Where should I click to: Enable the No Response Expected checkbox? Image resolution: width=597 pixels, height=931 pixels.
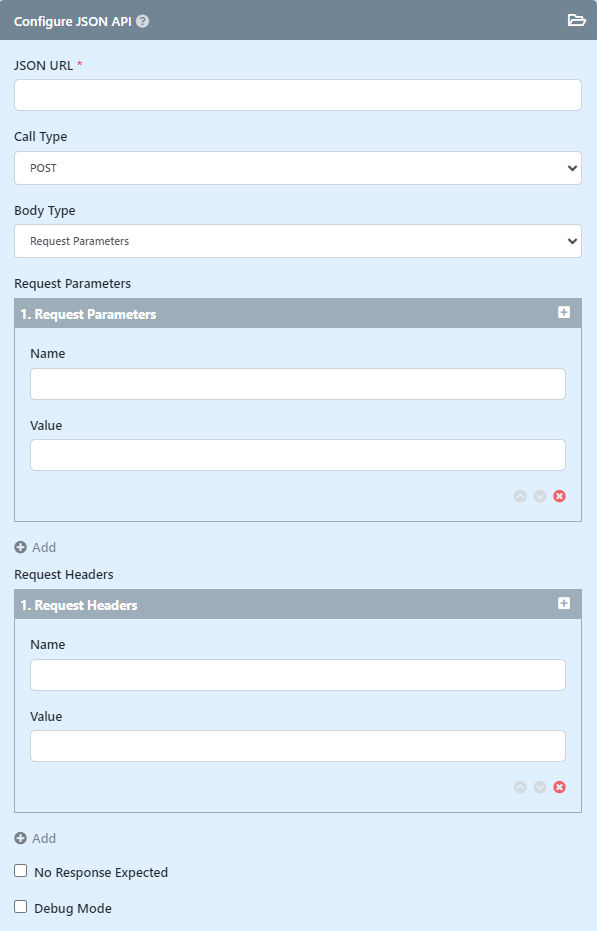tap(21, 871)
